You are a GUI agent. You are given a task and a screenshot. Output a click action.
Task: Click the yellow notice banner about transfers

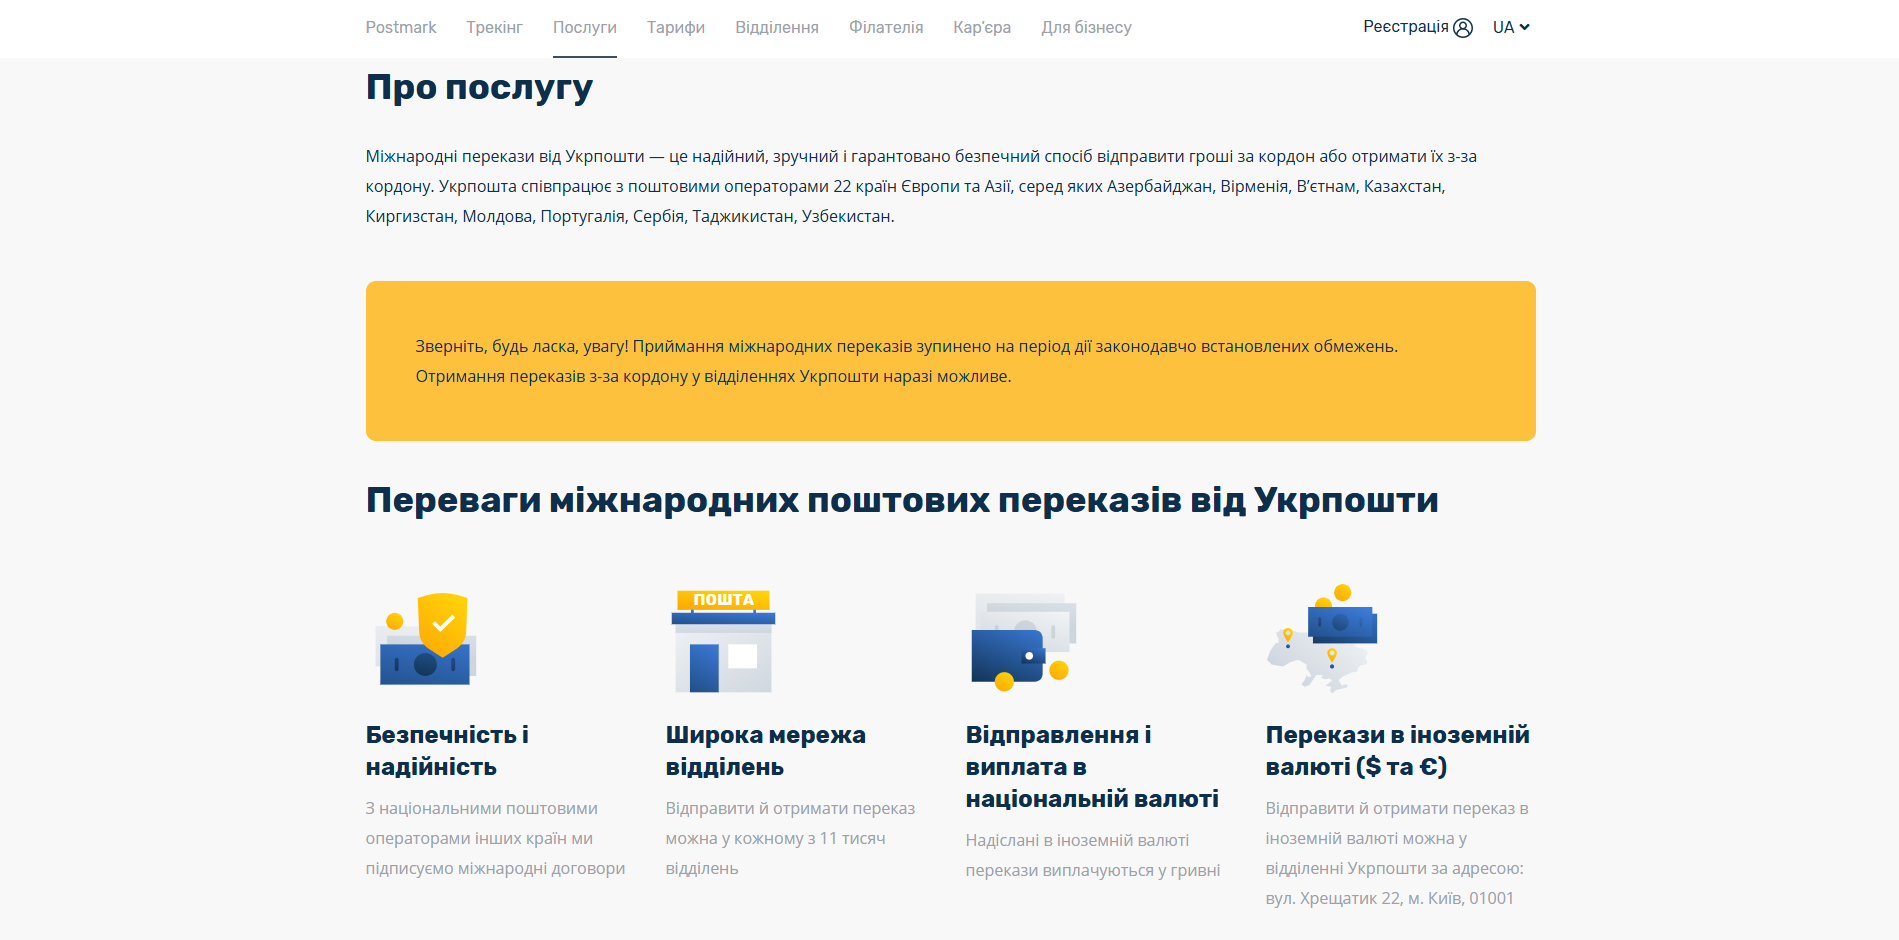click(950, 361)
